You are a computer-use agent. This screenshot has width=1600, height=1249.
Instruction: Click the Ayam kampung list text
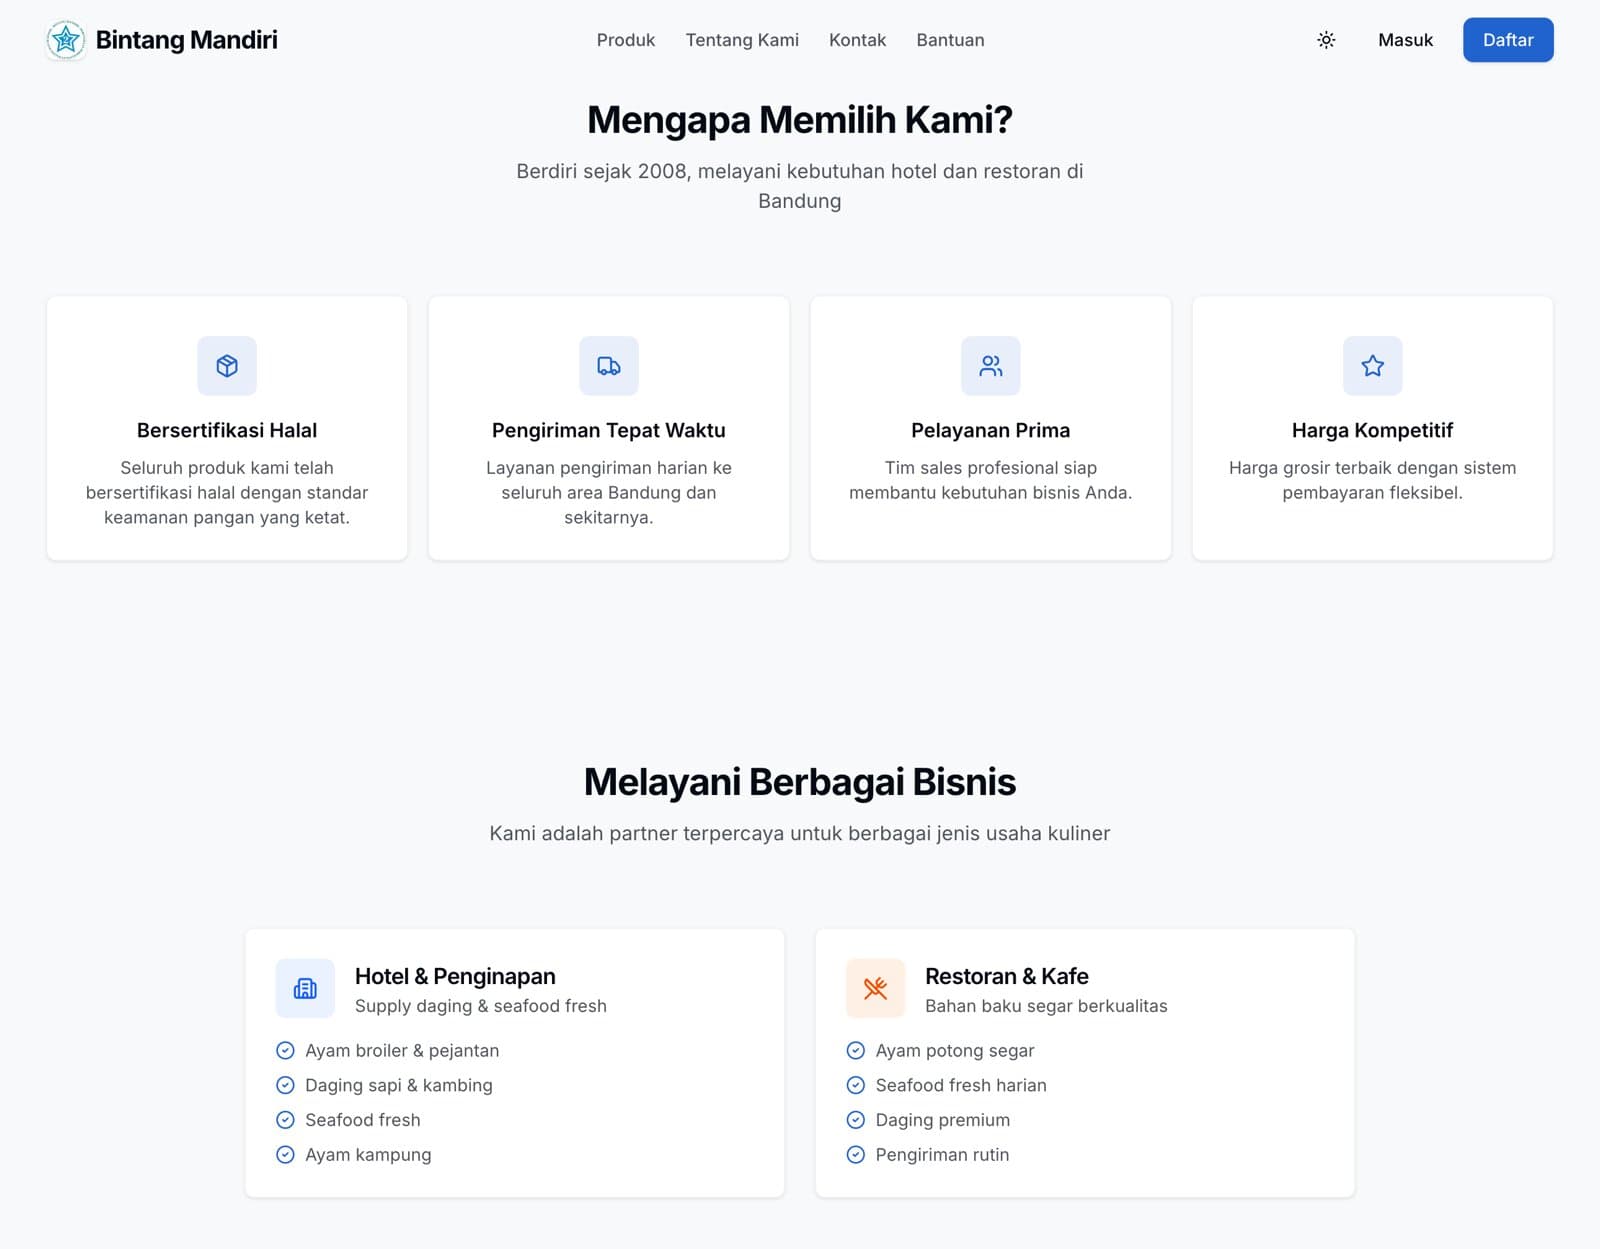tap(368, 1155)
